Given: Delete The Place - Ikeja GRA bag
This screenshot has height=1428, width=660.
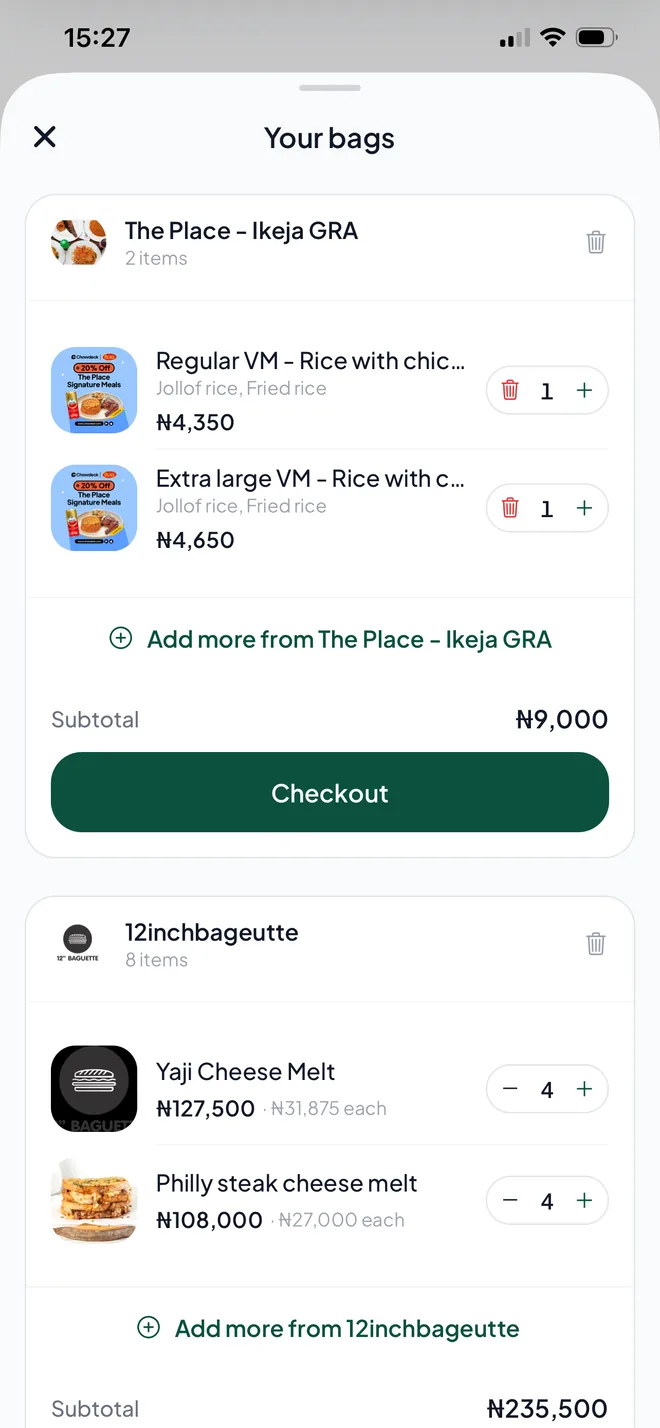Looking at the screenshot, I should 596,242.
